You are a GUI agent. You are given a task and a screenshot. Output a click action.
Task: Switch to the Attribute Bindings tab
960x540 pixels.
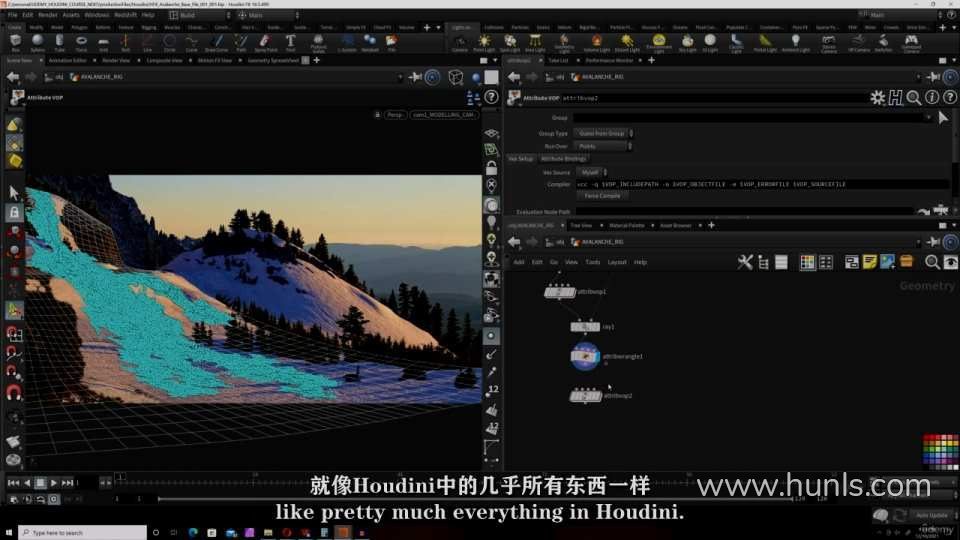click(x=563, y=159)
